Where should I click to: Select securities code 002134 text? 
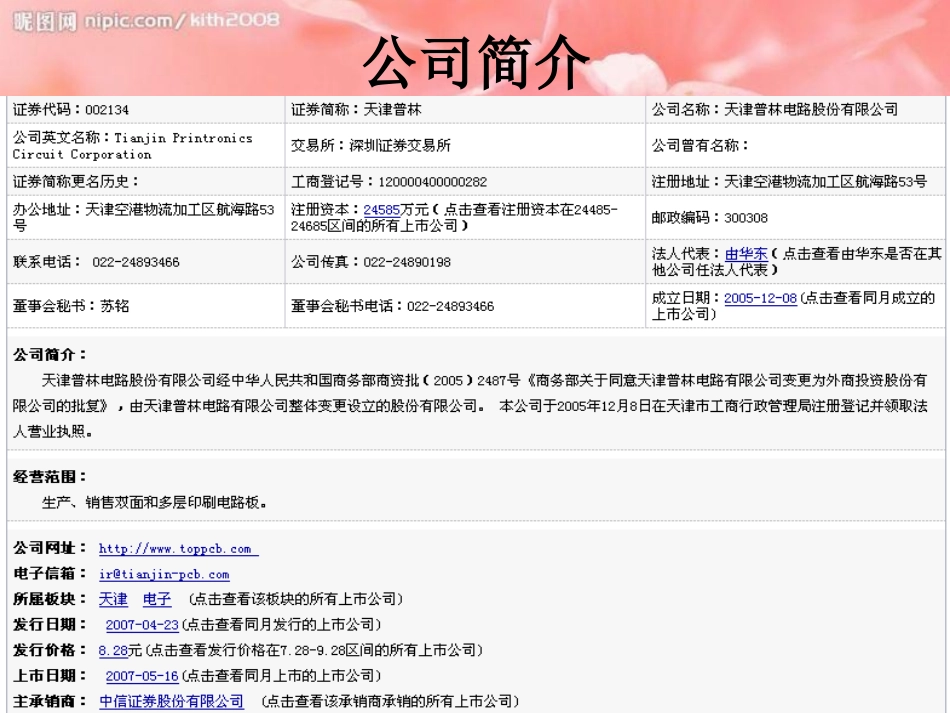[x=107, y=110]
